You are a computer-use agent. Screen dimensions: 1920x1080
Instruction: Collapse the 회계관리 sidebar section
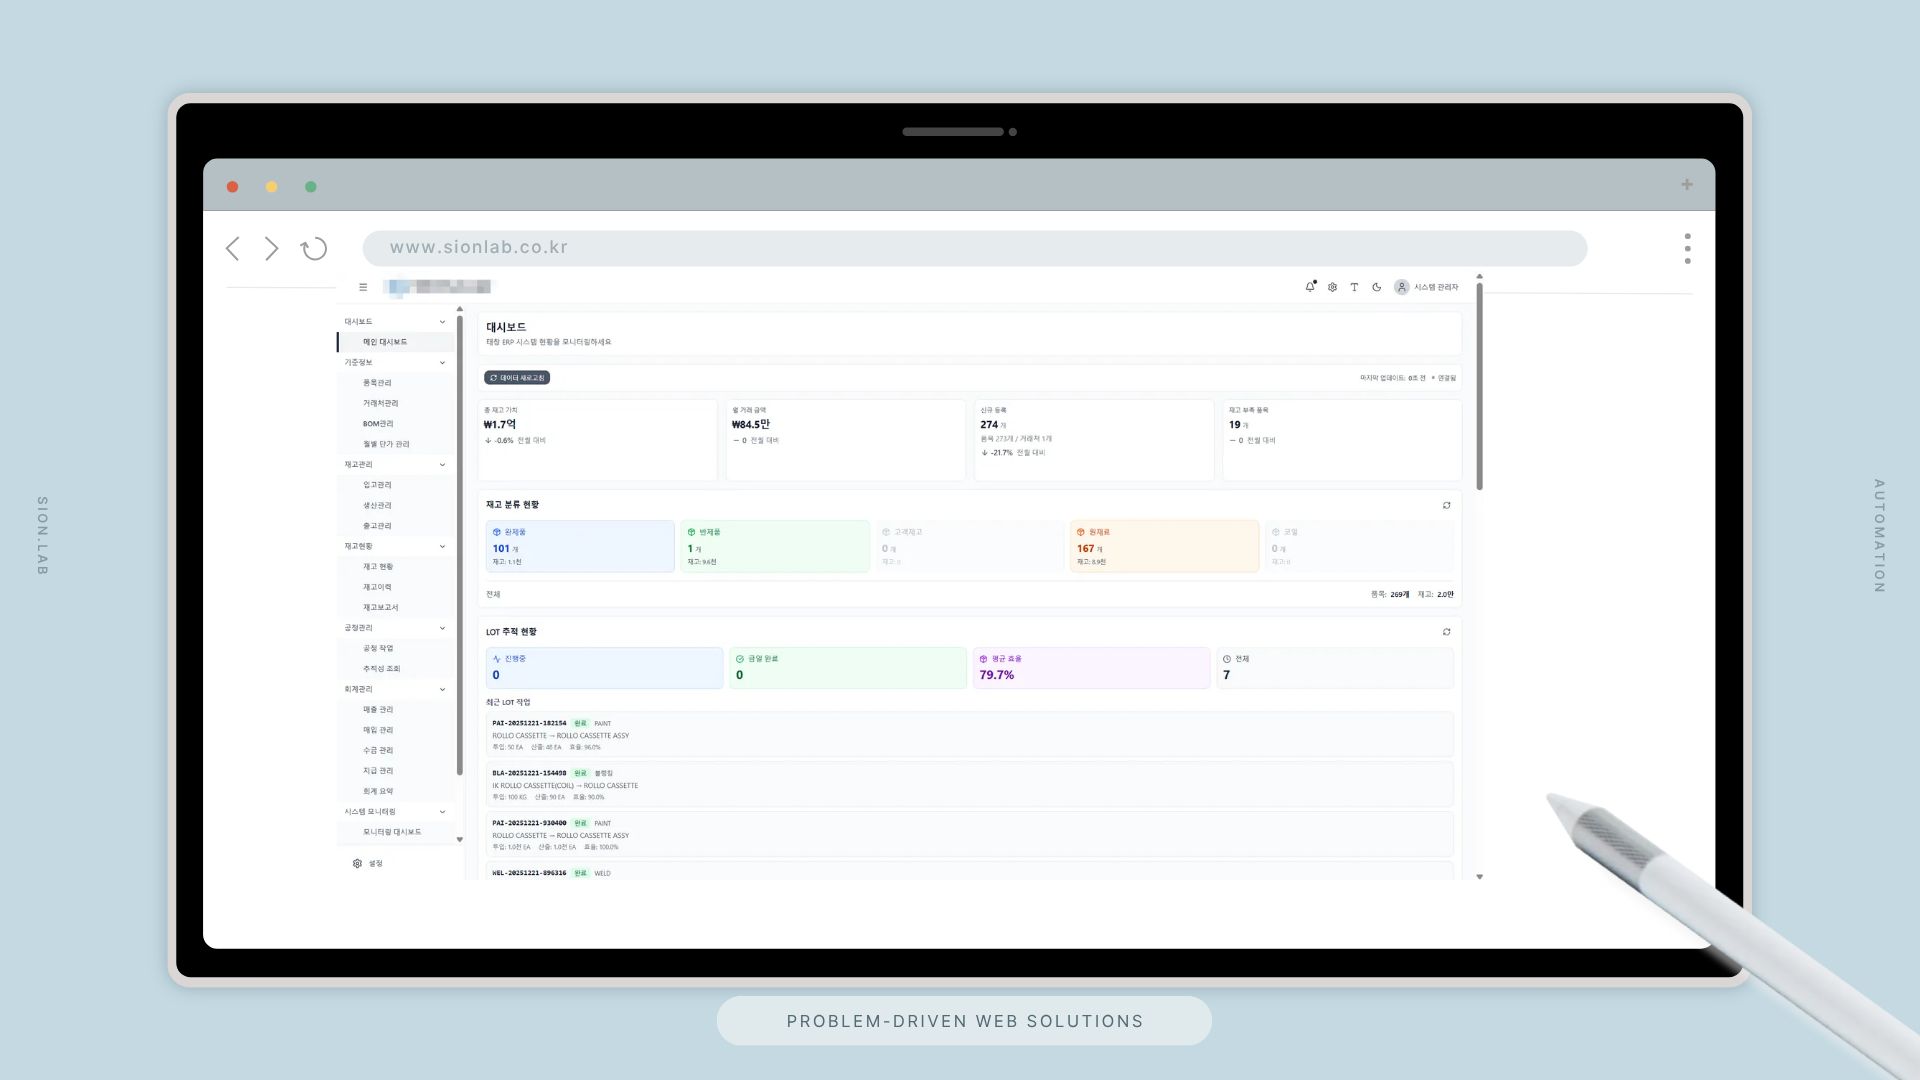tap(442, 690)
